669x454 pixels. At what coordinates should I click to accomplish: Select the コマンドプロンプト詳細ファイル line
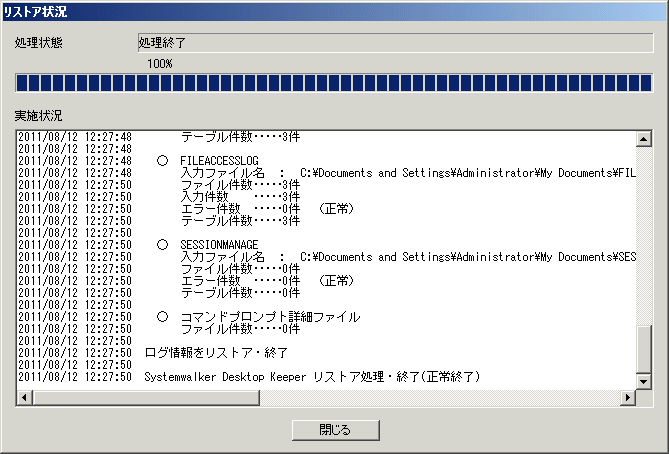pos(271,317)
